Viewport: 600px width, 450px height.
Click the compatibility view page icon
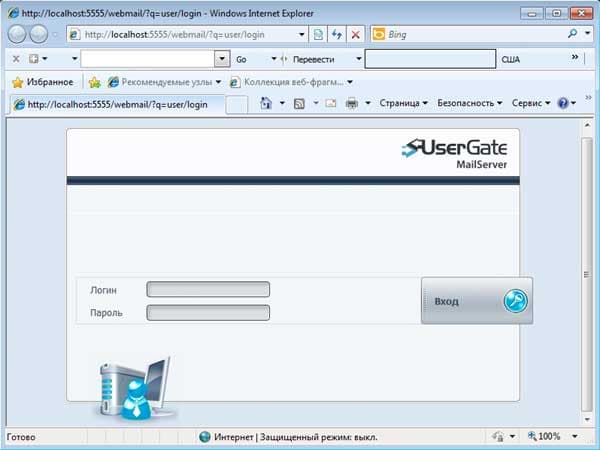(x=318, y=34)
